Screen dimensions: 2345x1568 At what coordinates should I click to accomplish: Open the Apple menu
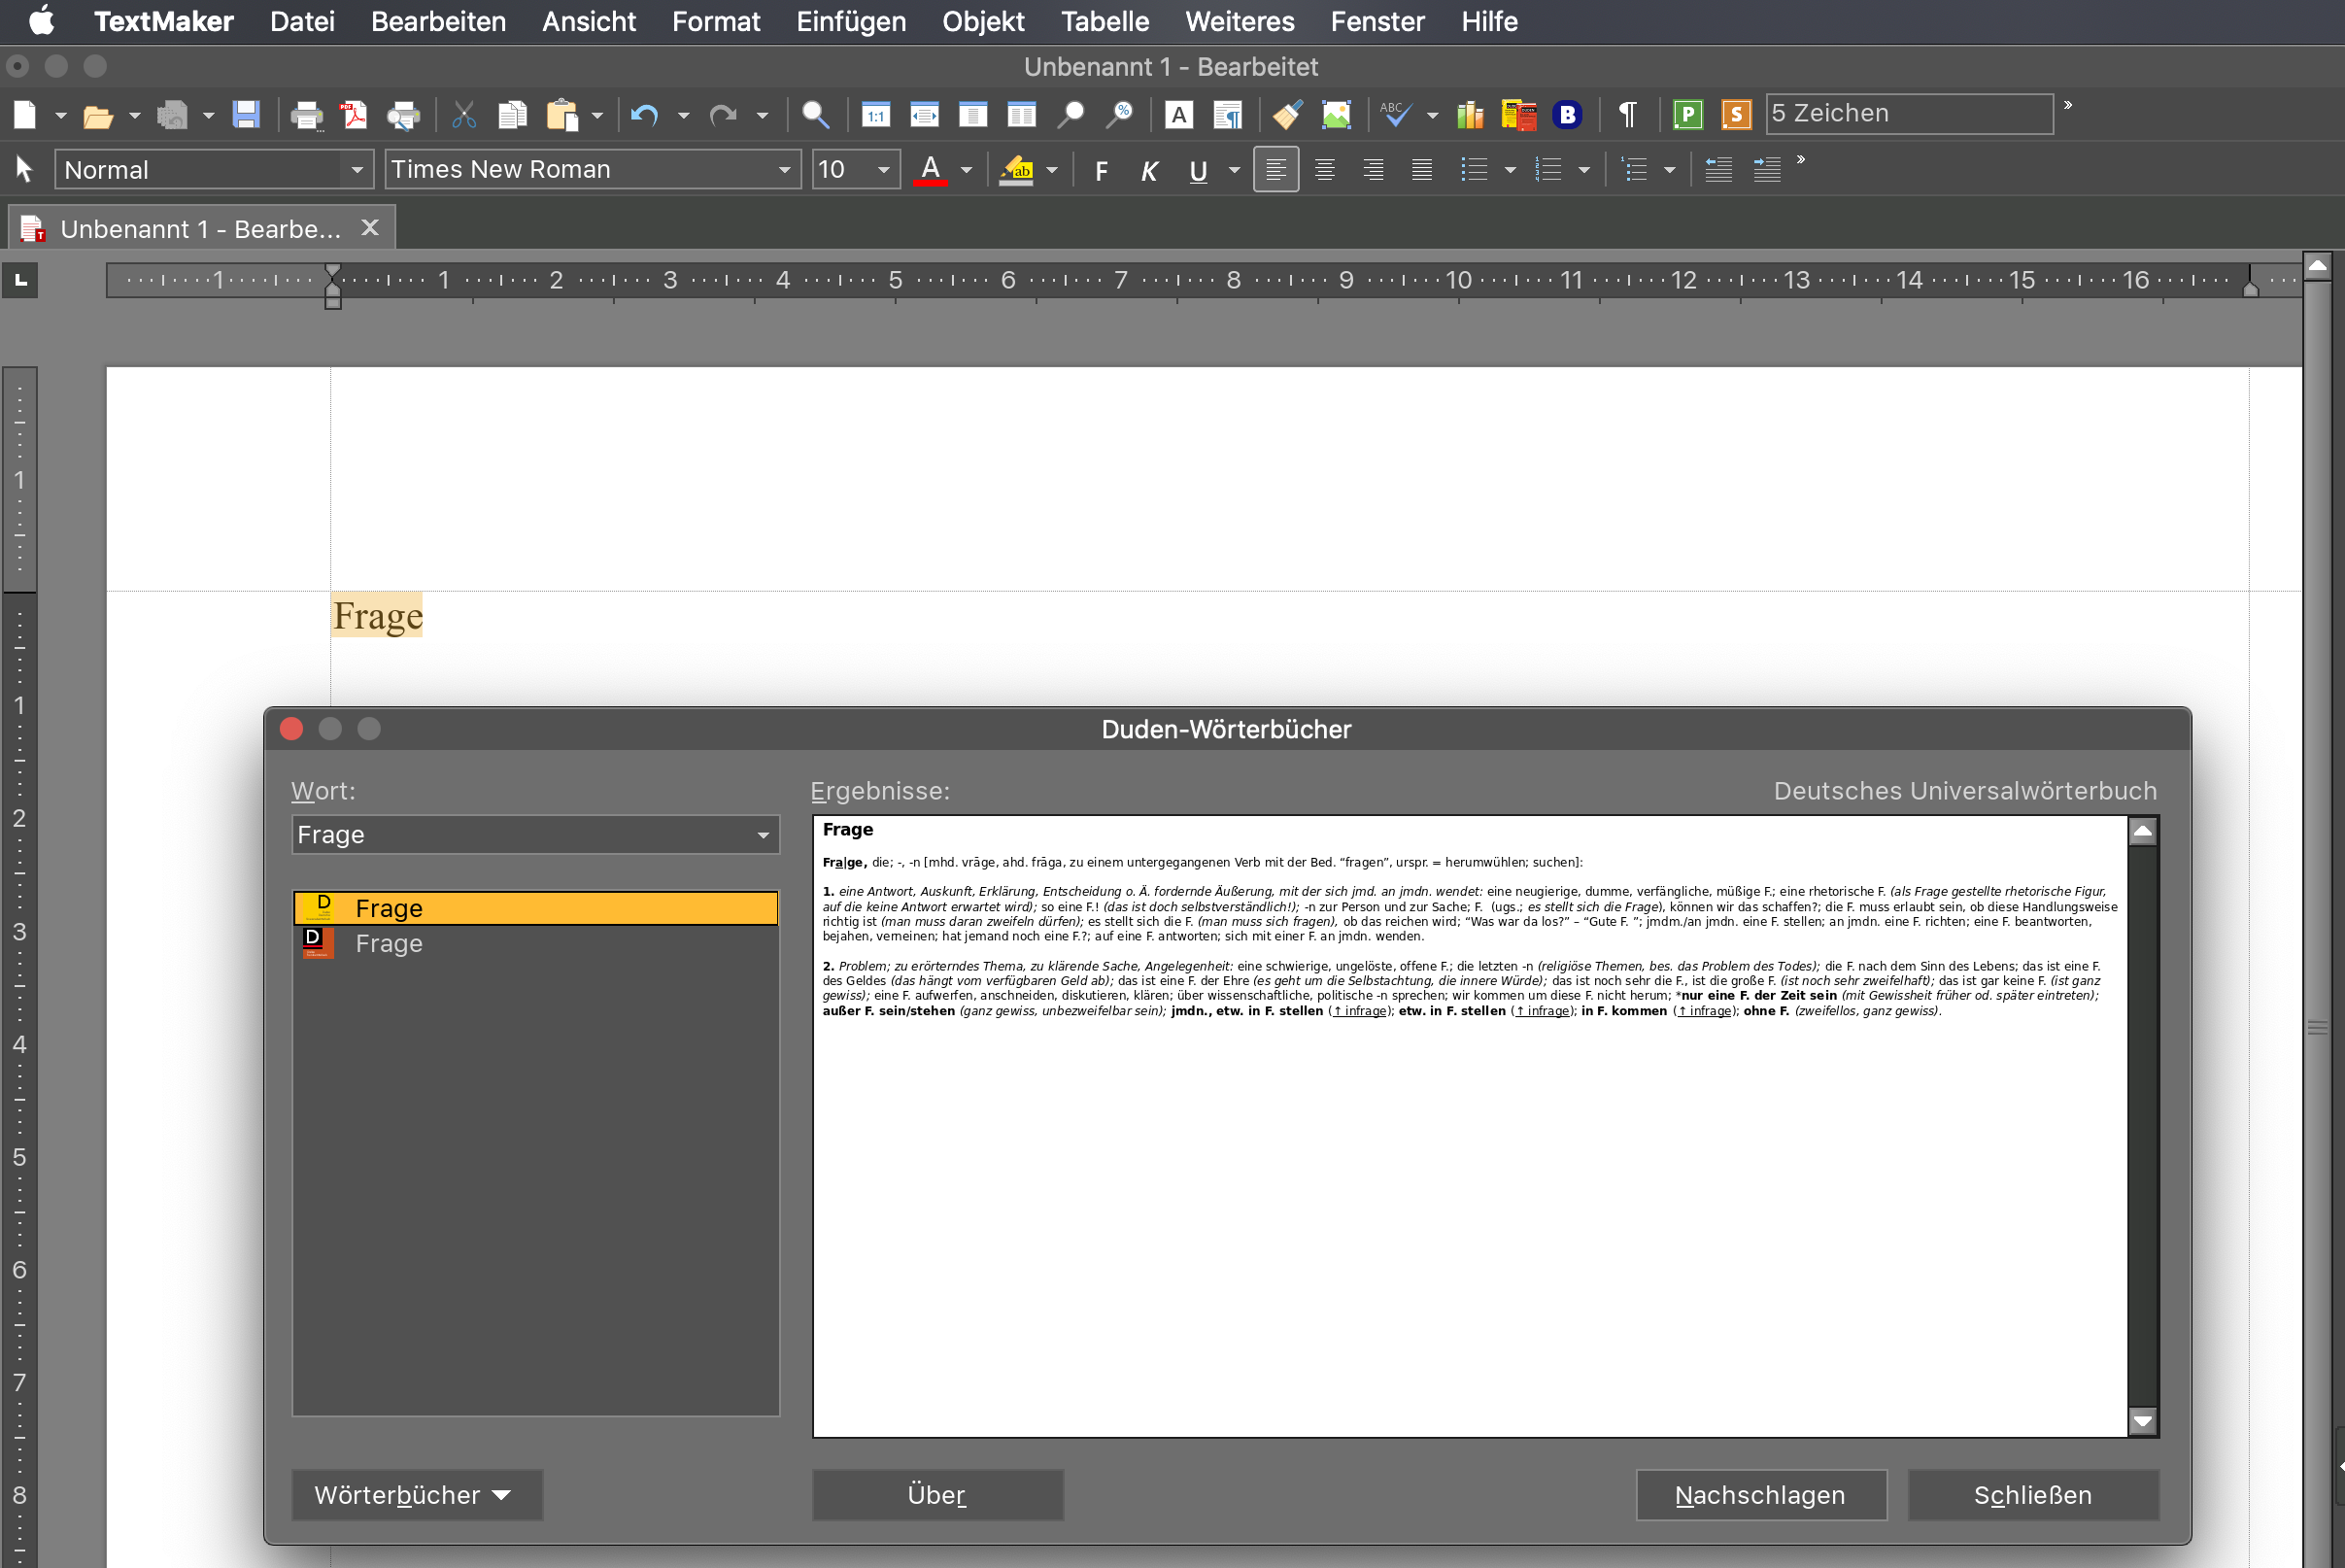click(42, 20)
